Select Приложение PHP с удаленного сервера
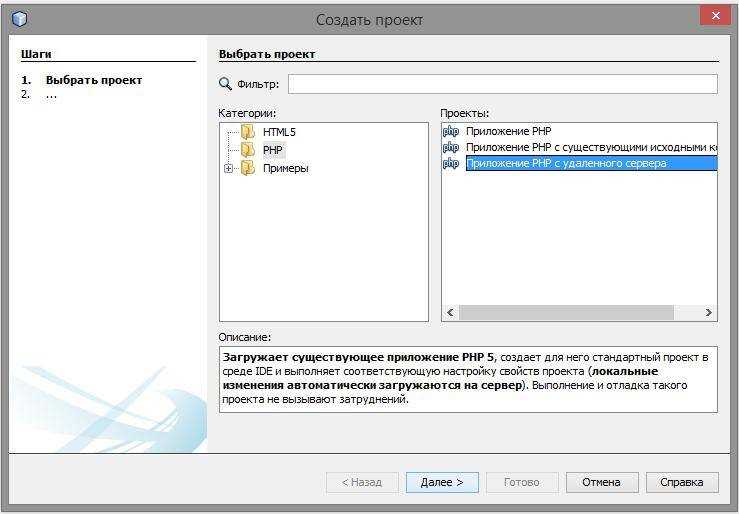Screen dimensions: 739x514 [591, 163]
